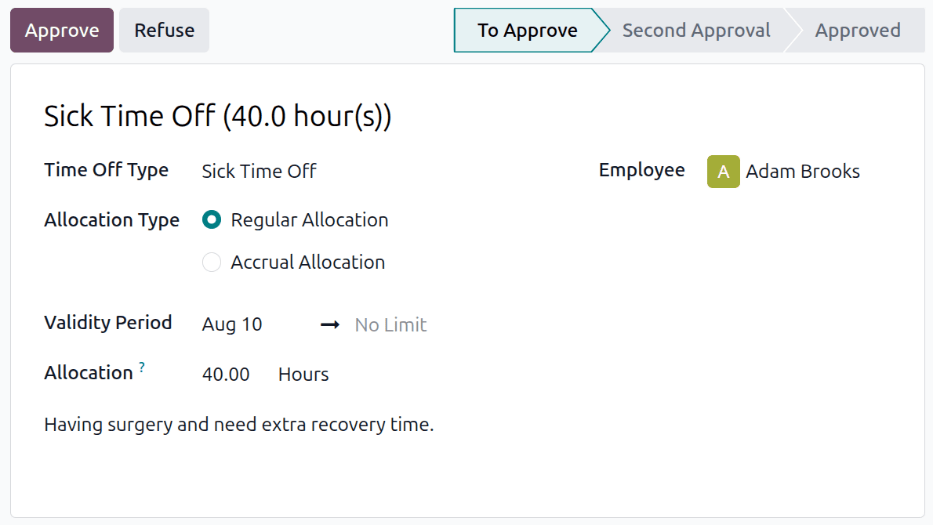Open the Adam Brooks avatar icon

click(x=723, y=171)
